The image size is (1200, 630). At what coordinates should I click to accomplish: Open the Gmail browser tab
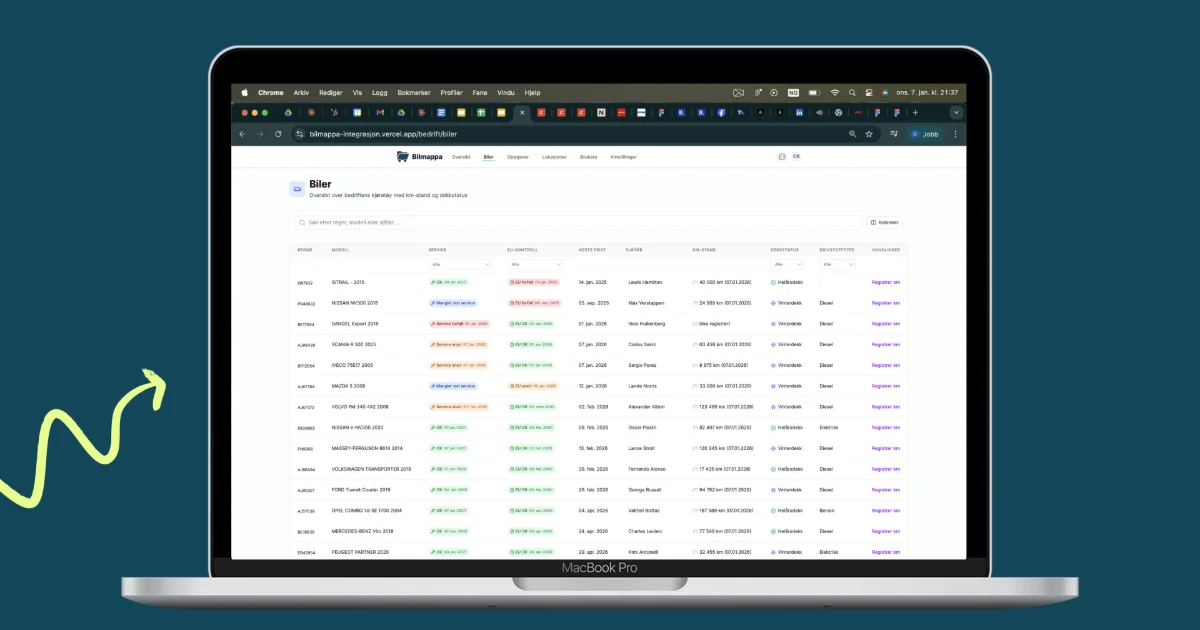(x=380, y=113)
